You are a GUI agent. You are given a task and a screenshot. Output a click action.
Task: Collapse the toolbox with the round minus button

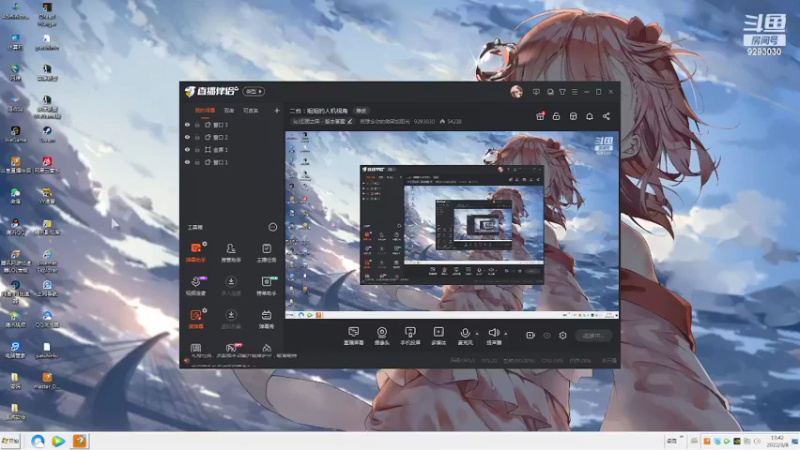pos(273,227)
